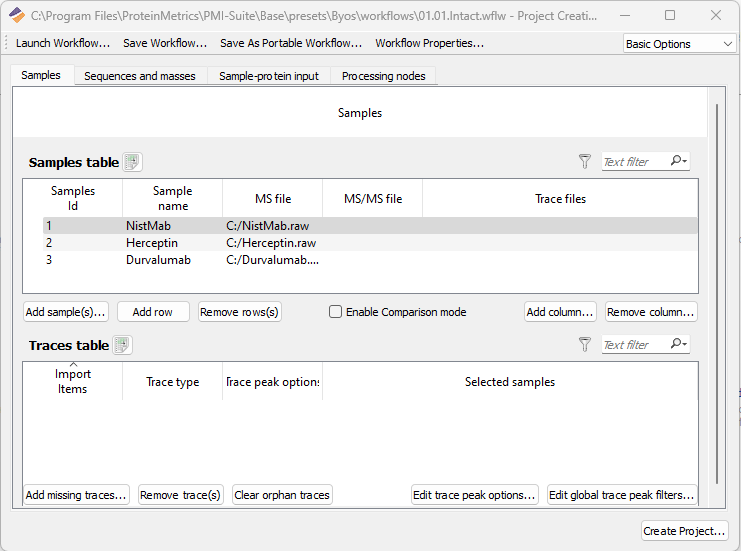
Task: Select the Herceptin sample row
Action: click(149, 243)
